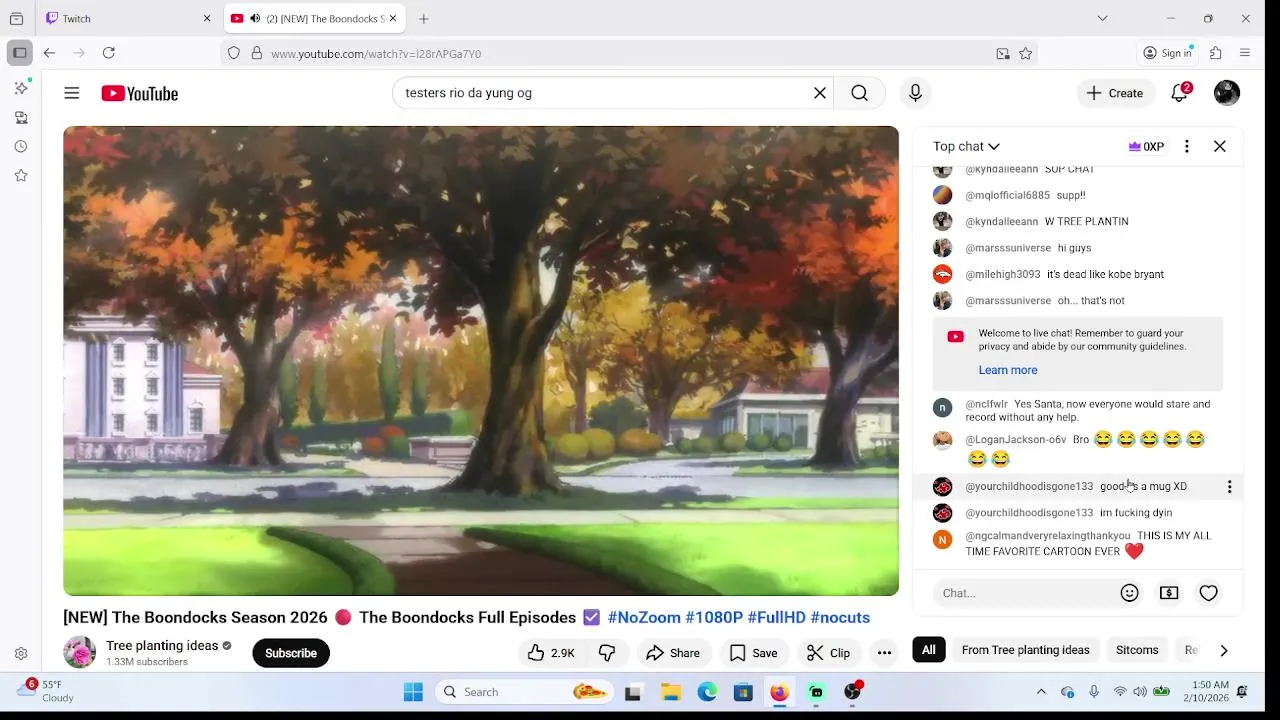Screen dimensions: 1280x720
Task: Open options for yourchildhoodisgone133 mug message
Action: [1229, 487]
